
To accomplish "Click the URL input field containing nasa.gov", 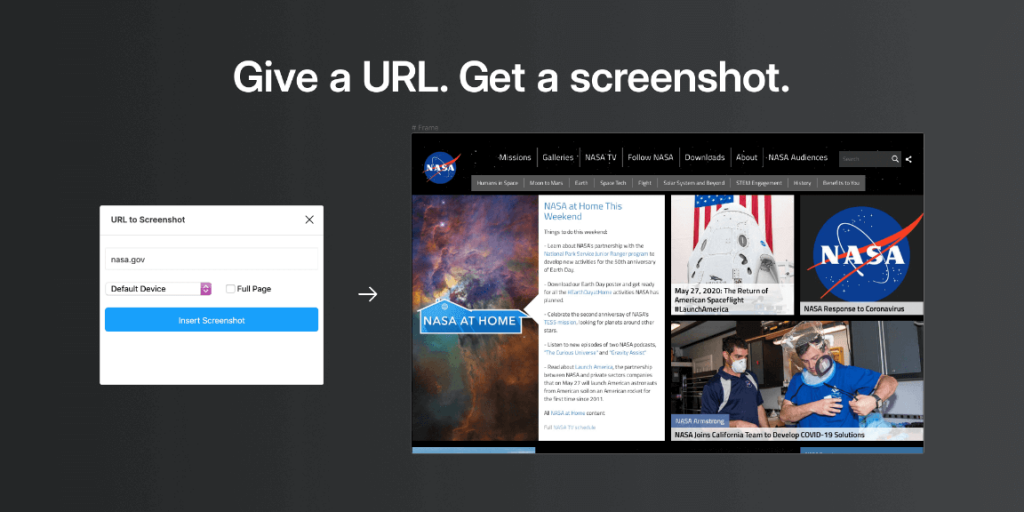I will (212, 259).
